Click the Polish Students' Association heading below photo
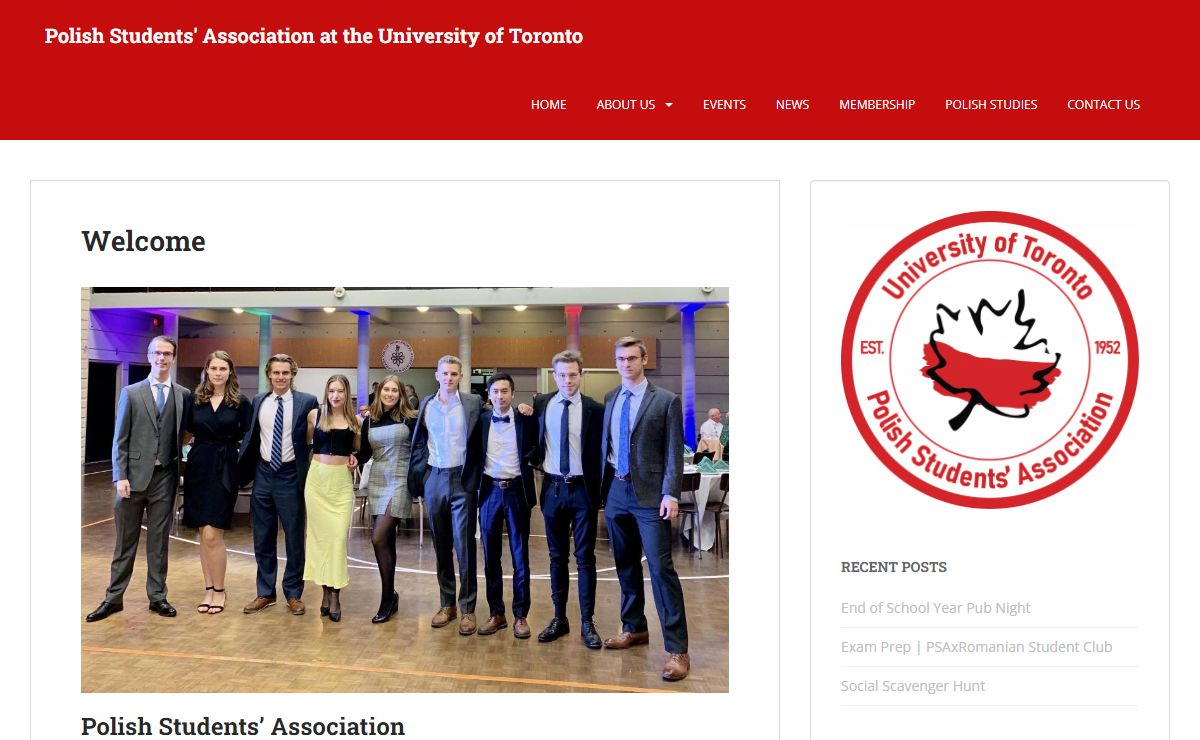 point(243,726)
